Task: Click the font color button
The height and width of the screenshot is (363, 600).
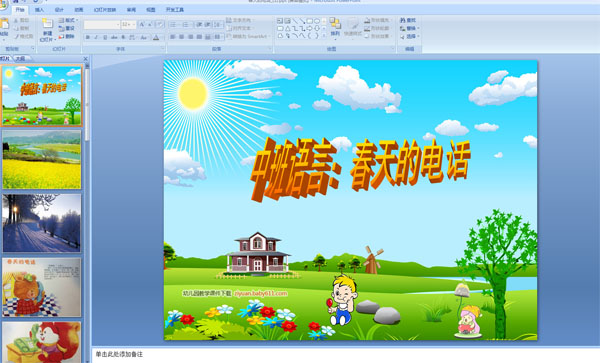Action: [x=156, y=37]
